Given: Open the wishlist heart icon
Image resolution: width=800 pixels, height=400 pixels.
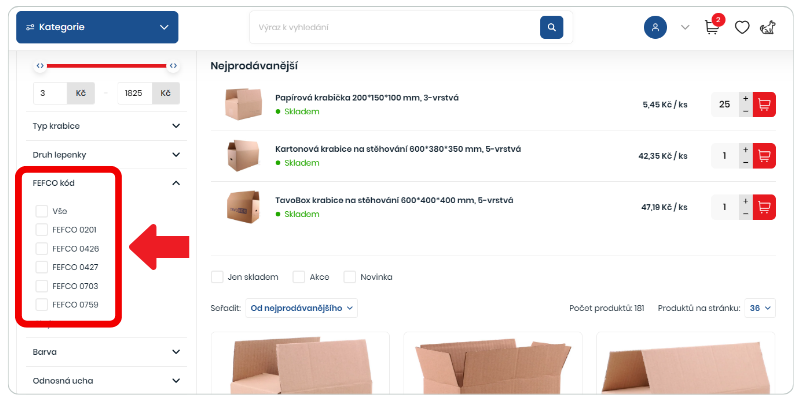Looking at the screenshot, I should click(x=742, y=27).
